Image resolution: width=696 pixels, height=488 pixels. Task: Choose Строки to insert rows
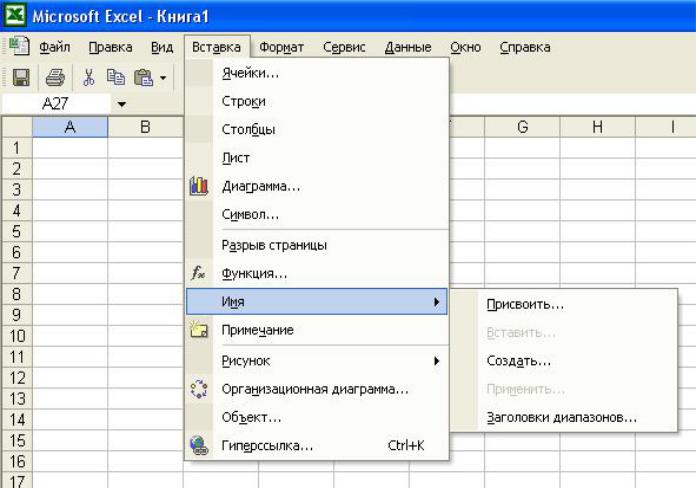(x=316, y=101)
